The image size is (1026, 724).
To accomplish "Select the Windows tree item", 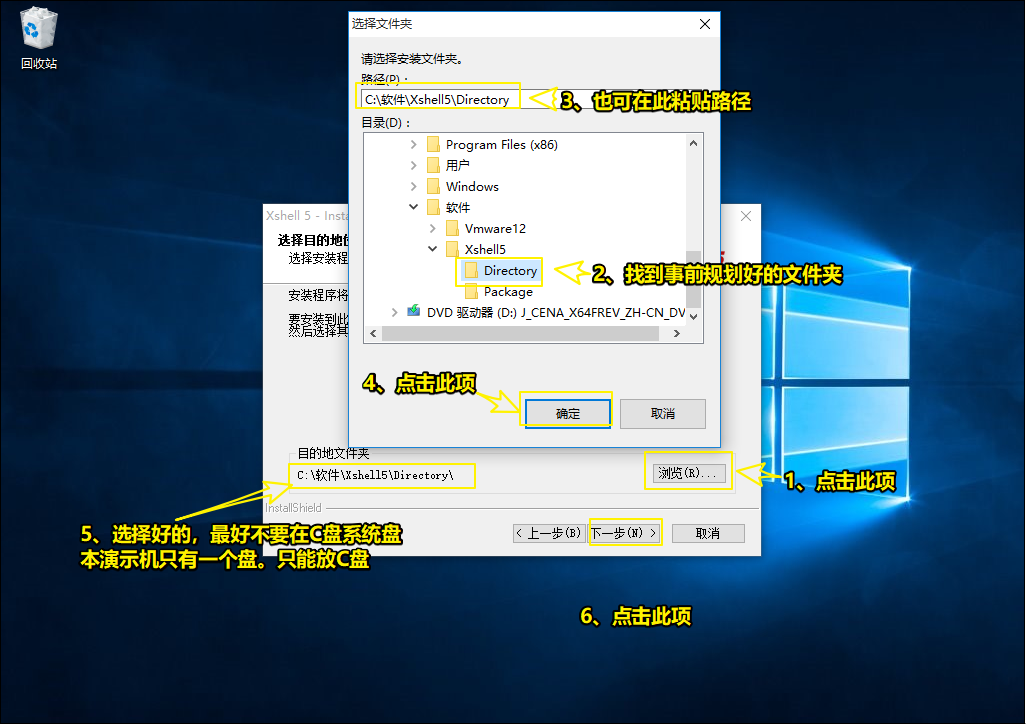I will click(x=472, y=187).
